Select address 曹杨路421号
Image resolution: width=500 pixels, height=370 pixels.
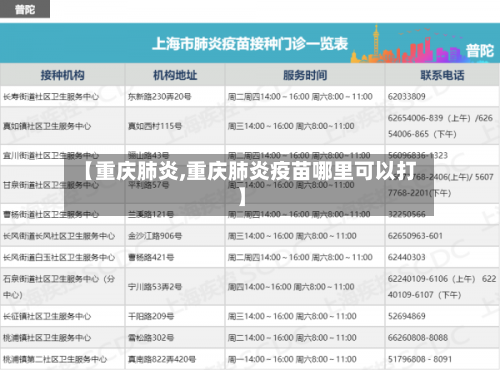pos(151,257)
